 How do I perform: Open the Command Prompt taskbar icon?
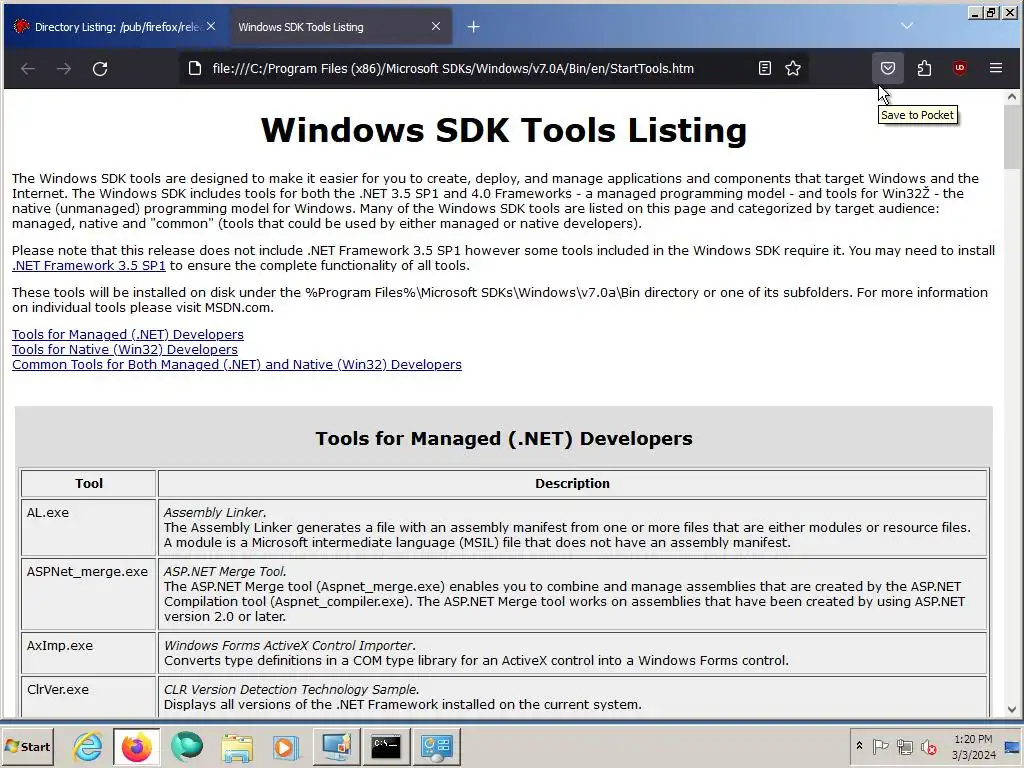coord(386,746)
